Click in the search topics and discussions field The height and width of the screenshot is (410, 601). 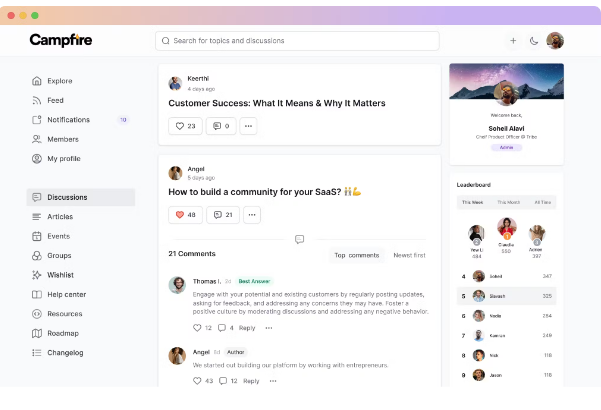pyautogui.click(x=297, y=41)
